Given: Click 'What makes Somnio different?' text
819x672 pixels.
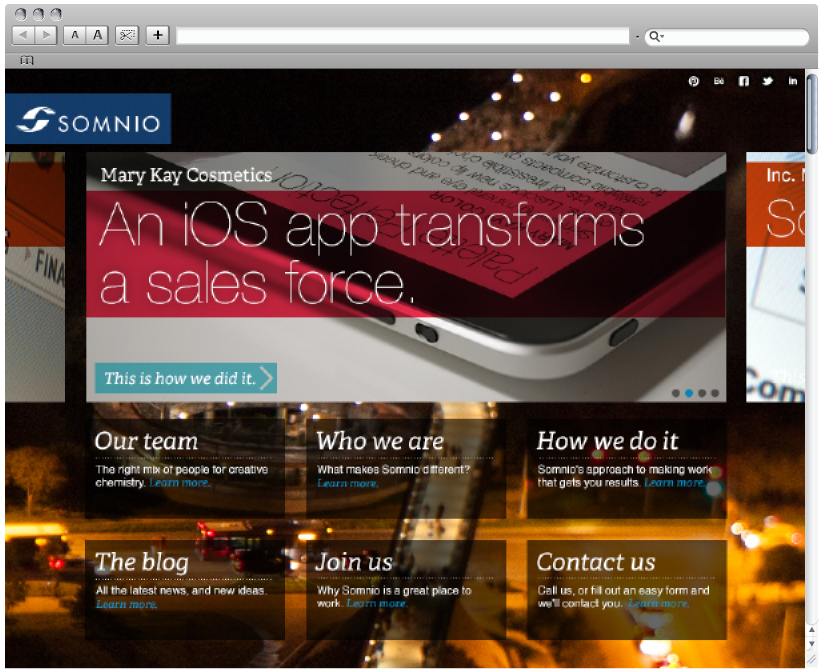Looking at the screenshot, I should [393, 470].
